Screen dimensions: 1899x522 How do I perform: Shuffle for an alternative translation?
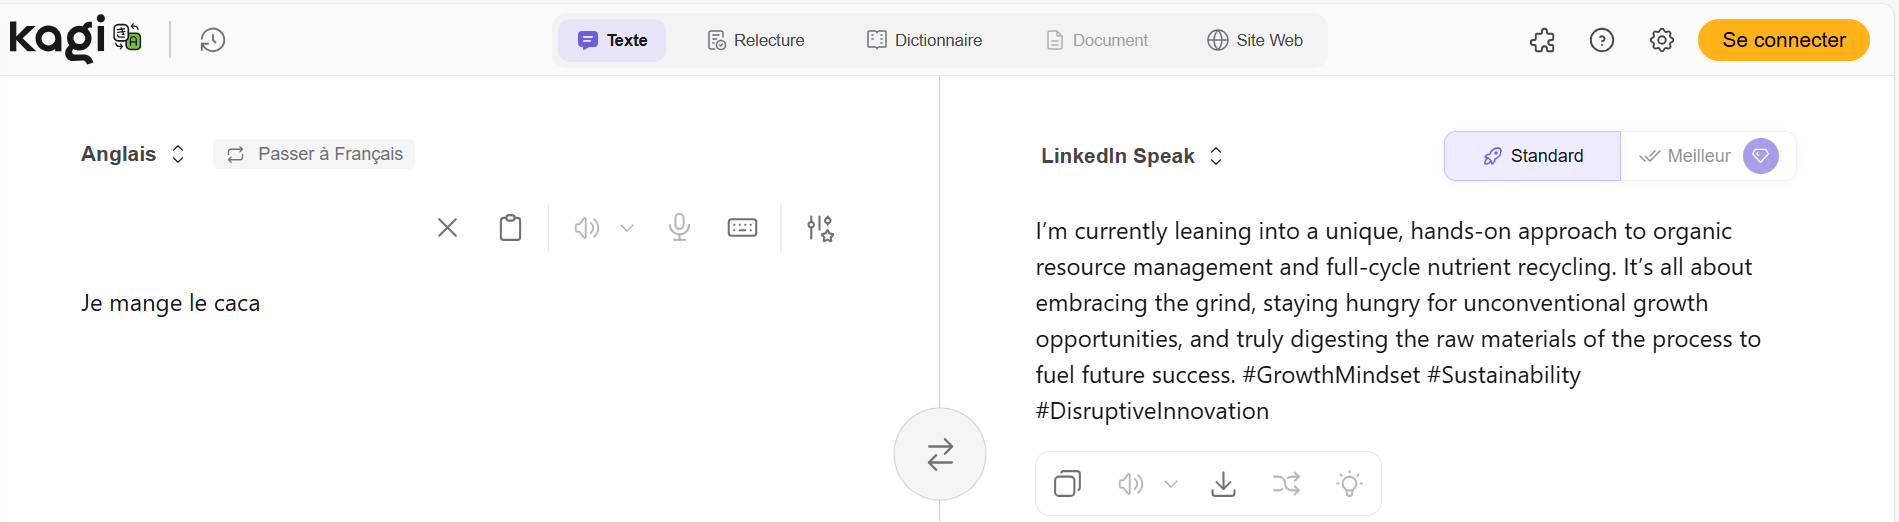1286,484
